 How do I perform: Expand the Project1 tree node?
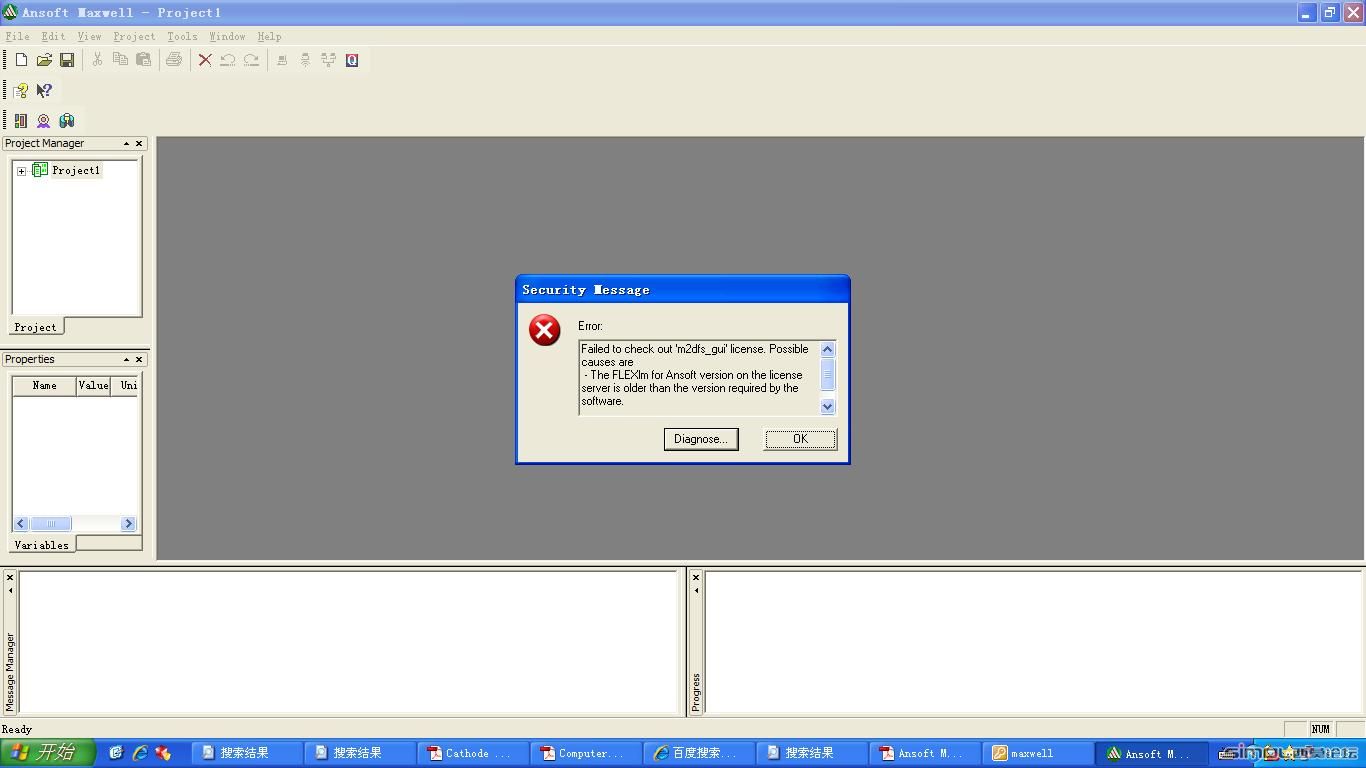[x=21, y=171]
